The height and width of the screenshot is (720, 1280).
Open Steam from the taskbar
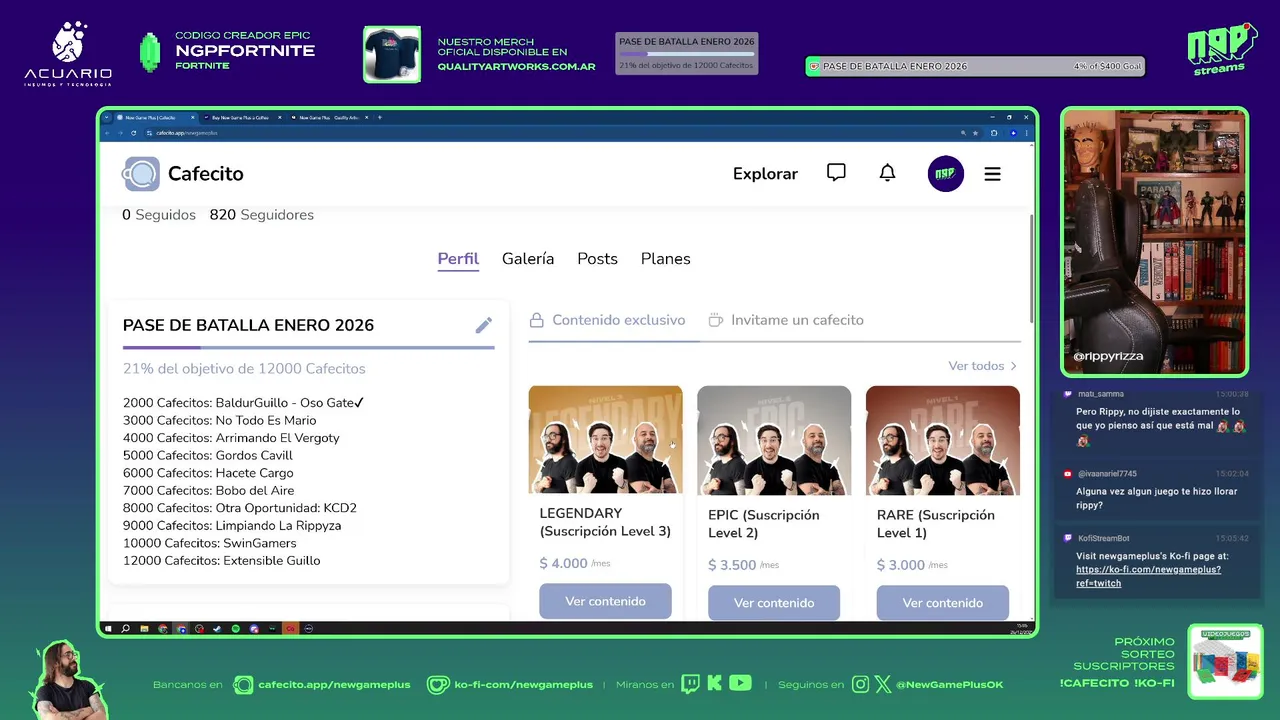click(x=217, y=629)
